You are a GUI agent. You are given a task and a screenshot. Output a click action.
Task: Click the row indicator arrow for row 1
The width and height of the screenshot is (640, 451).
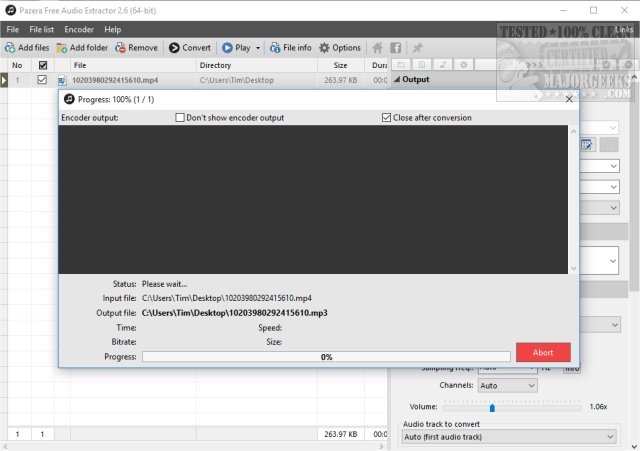[4, 80]
